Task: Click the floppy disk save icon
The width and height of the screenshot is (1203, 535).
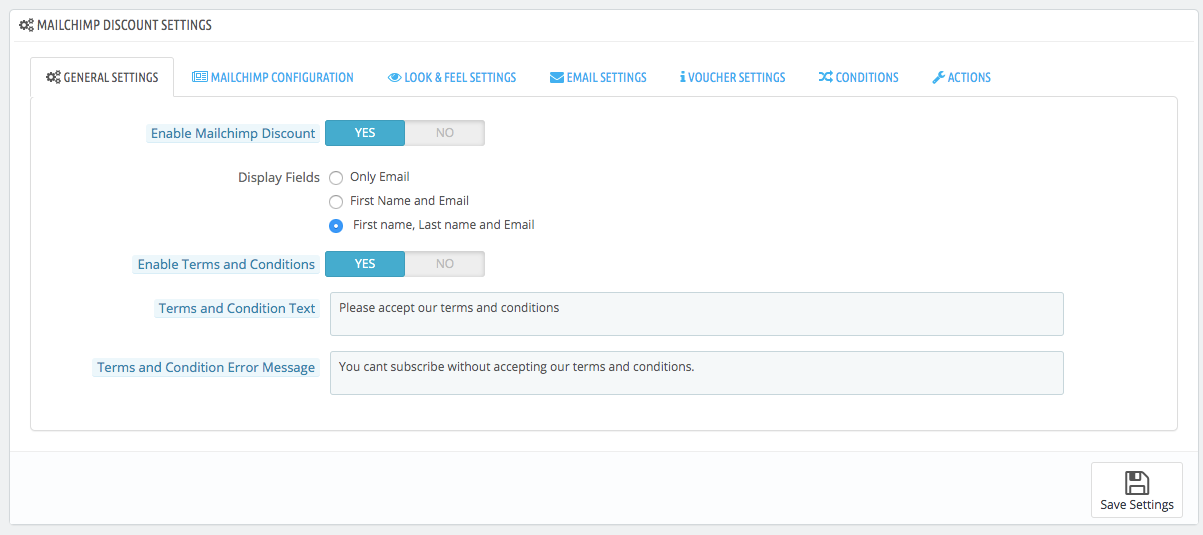Action: click(1137, 483)
